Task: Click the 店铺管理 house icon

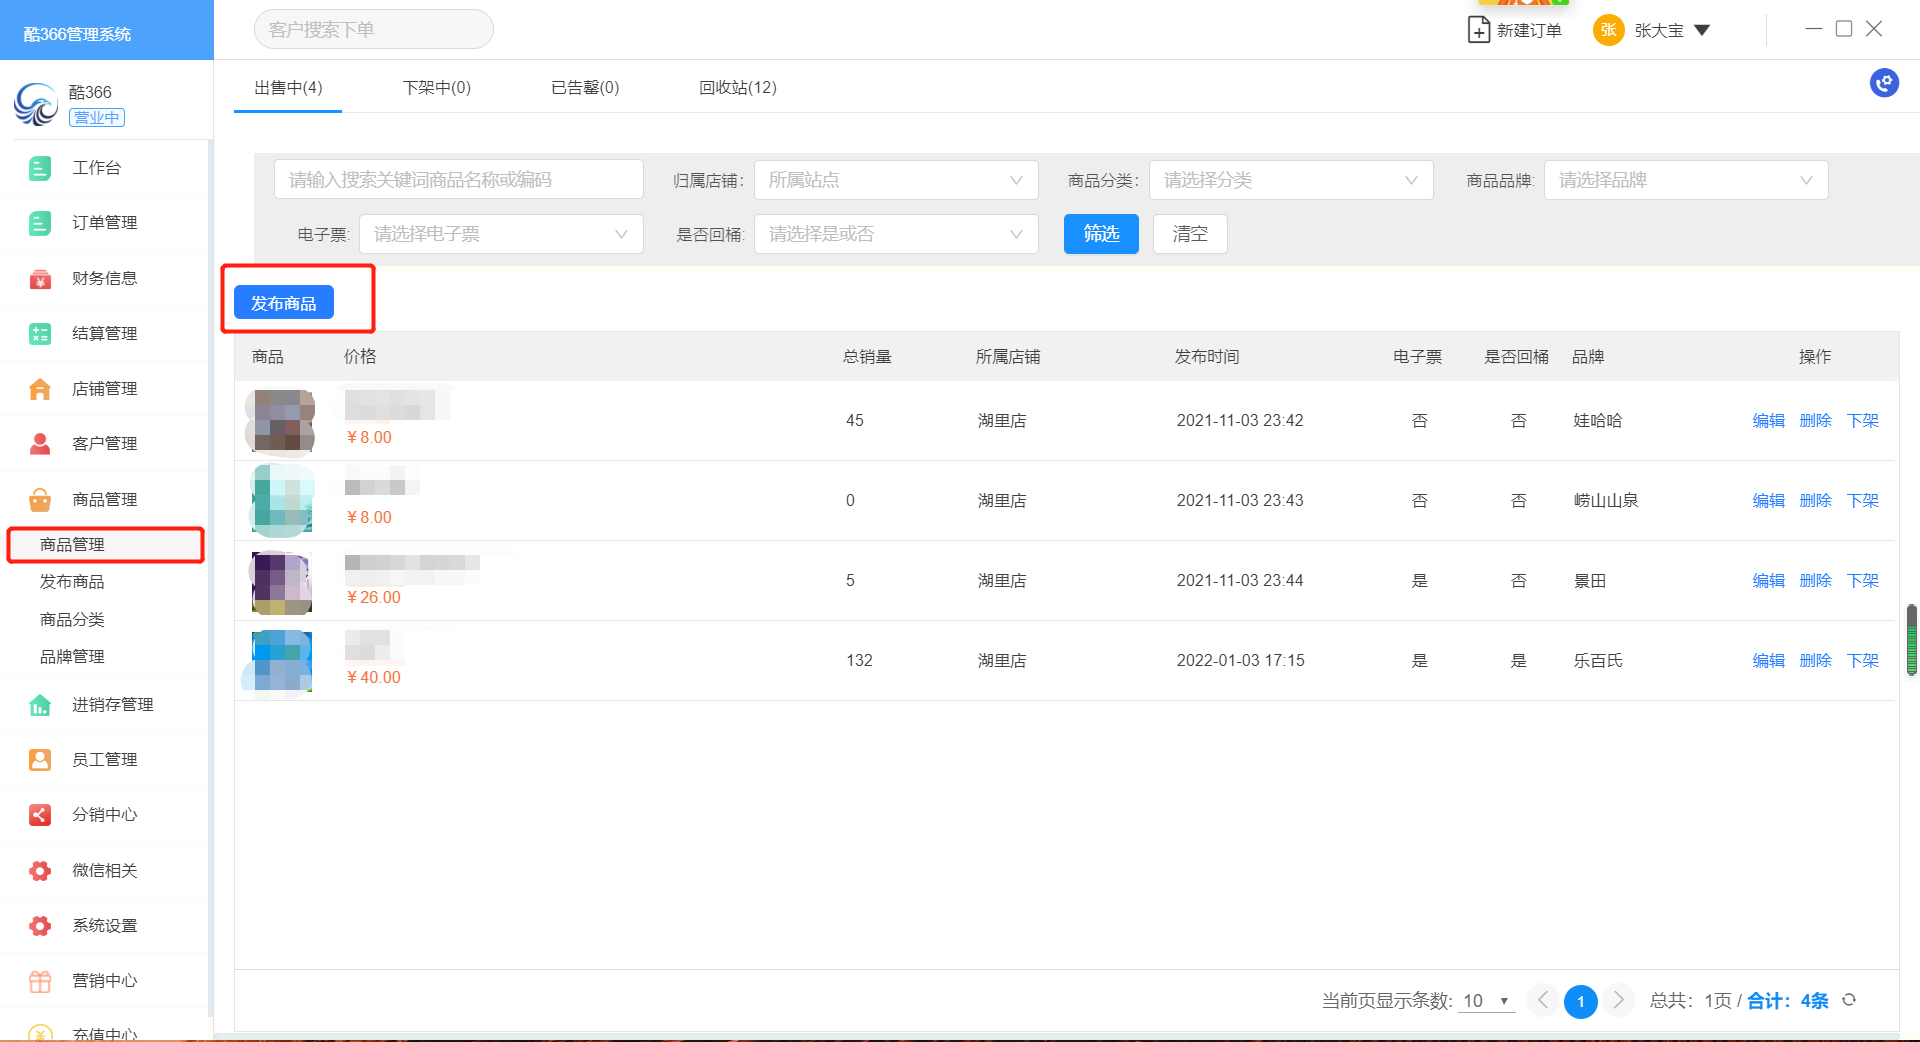Action: 40,389
